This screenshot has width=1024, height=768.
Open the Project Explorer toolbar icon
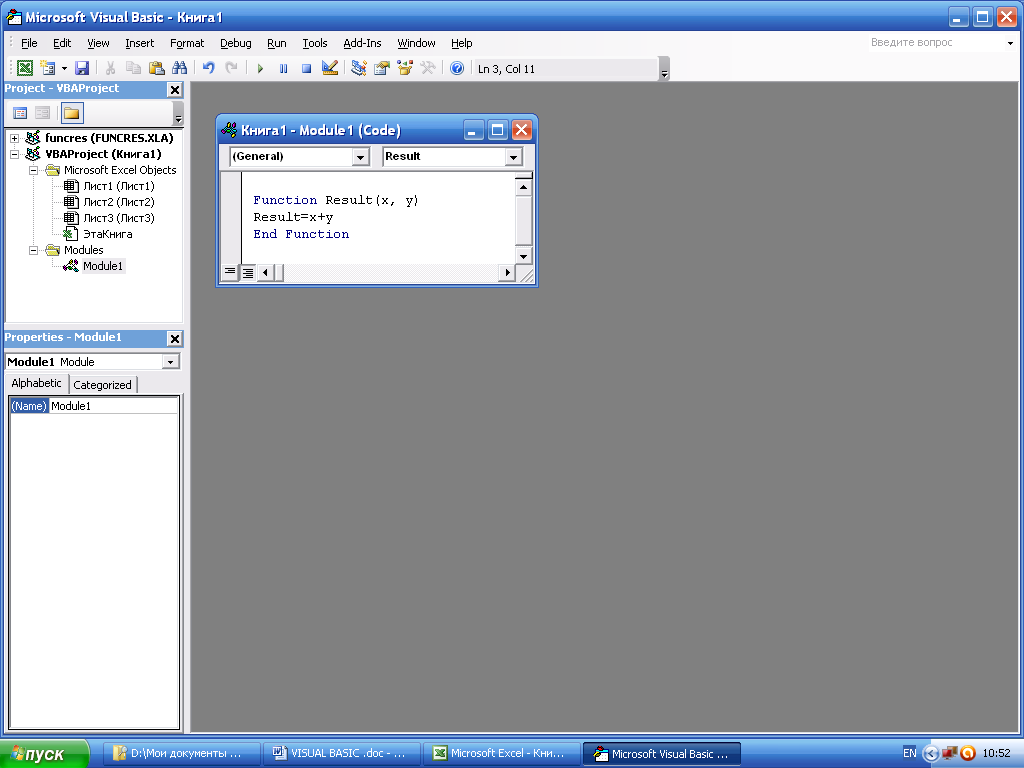pyautogui.click(x=359, y=68)
